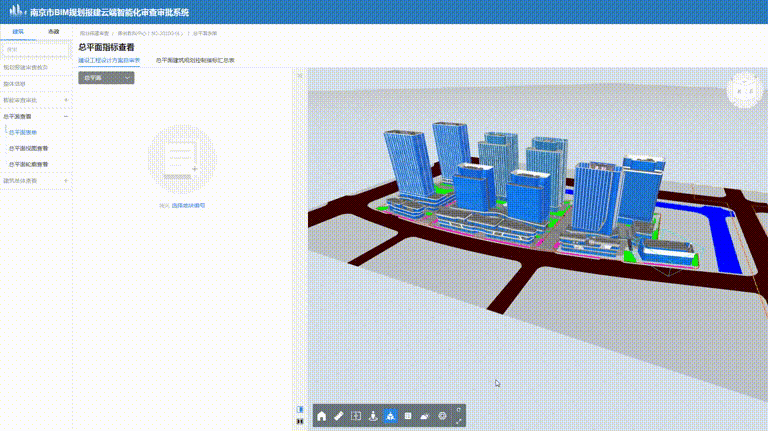Select the 市政 tab in sidebar
Viewport: 768px width, 431px height.
(x=53, y=31)
